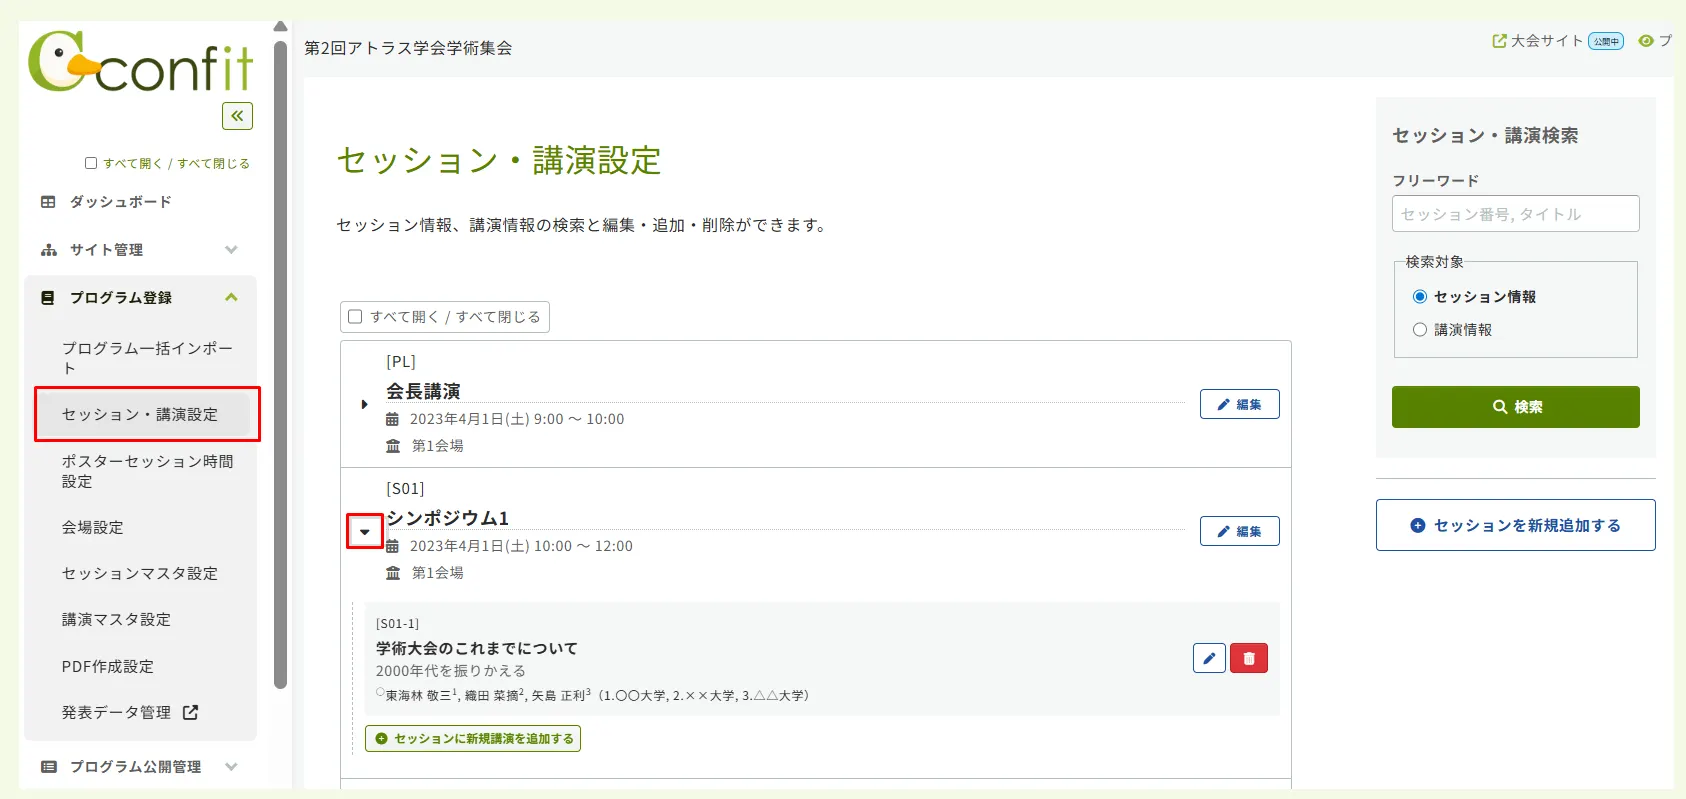The width and height of the screenshot is (1686, 799).
Task: Click the 公開中 status badge
Action: coord(1606,41)
